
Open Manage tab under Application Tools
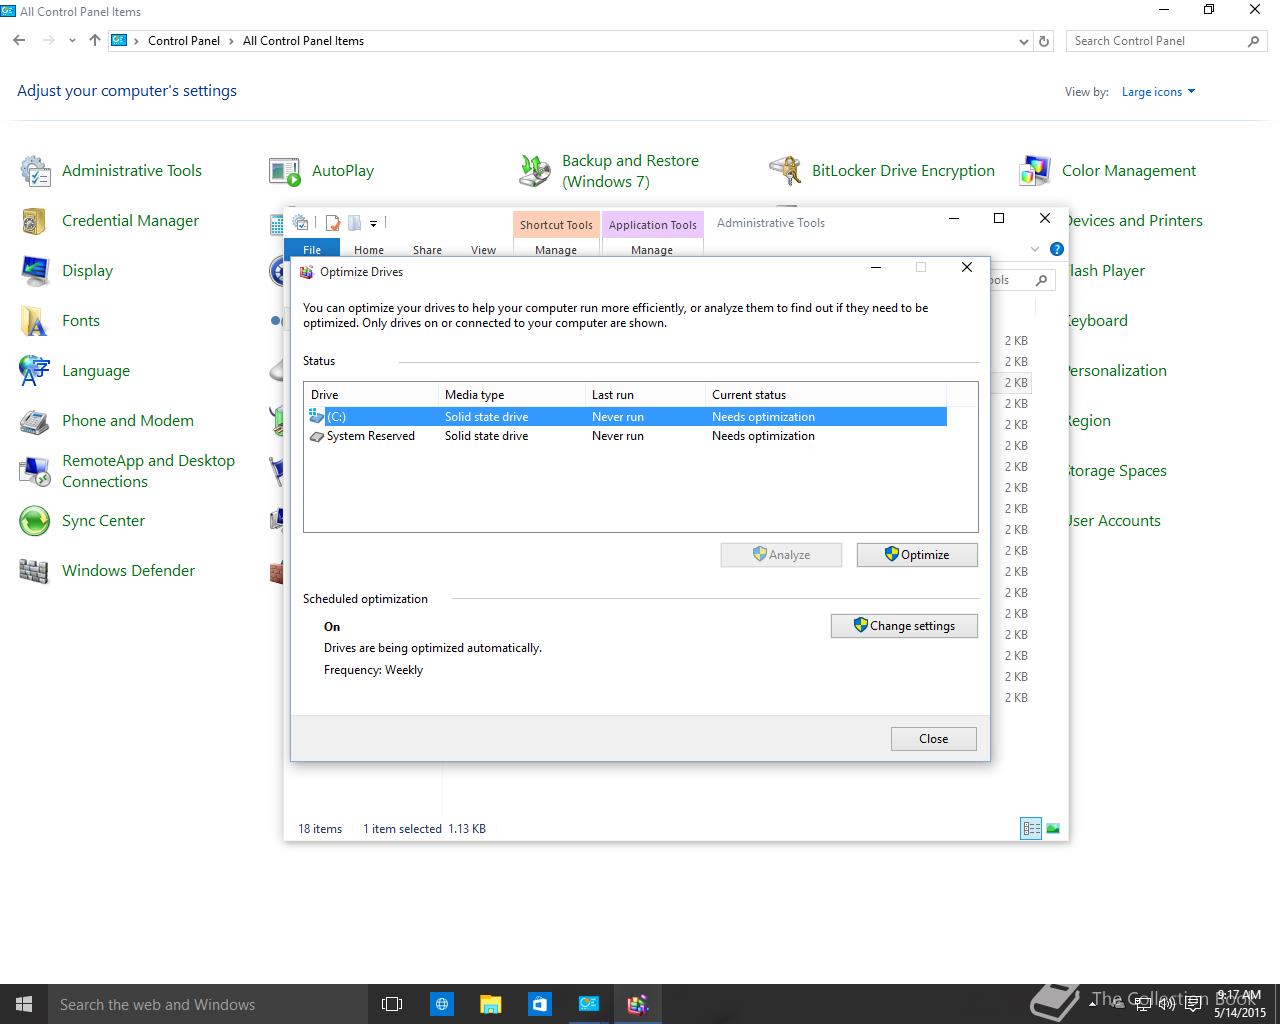(x=652, y=250)
